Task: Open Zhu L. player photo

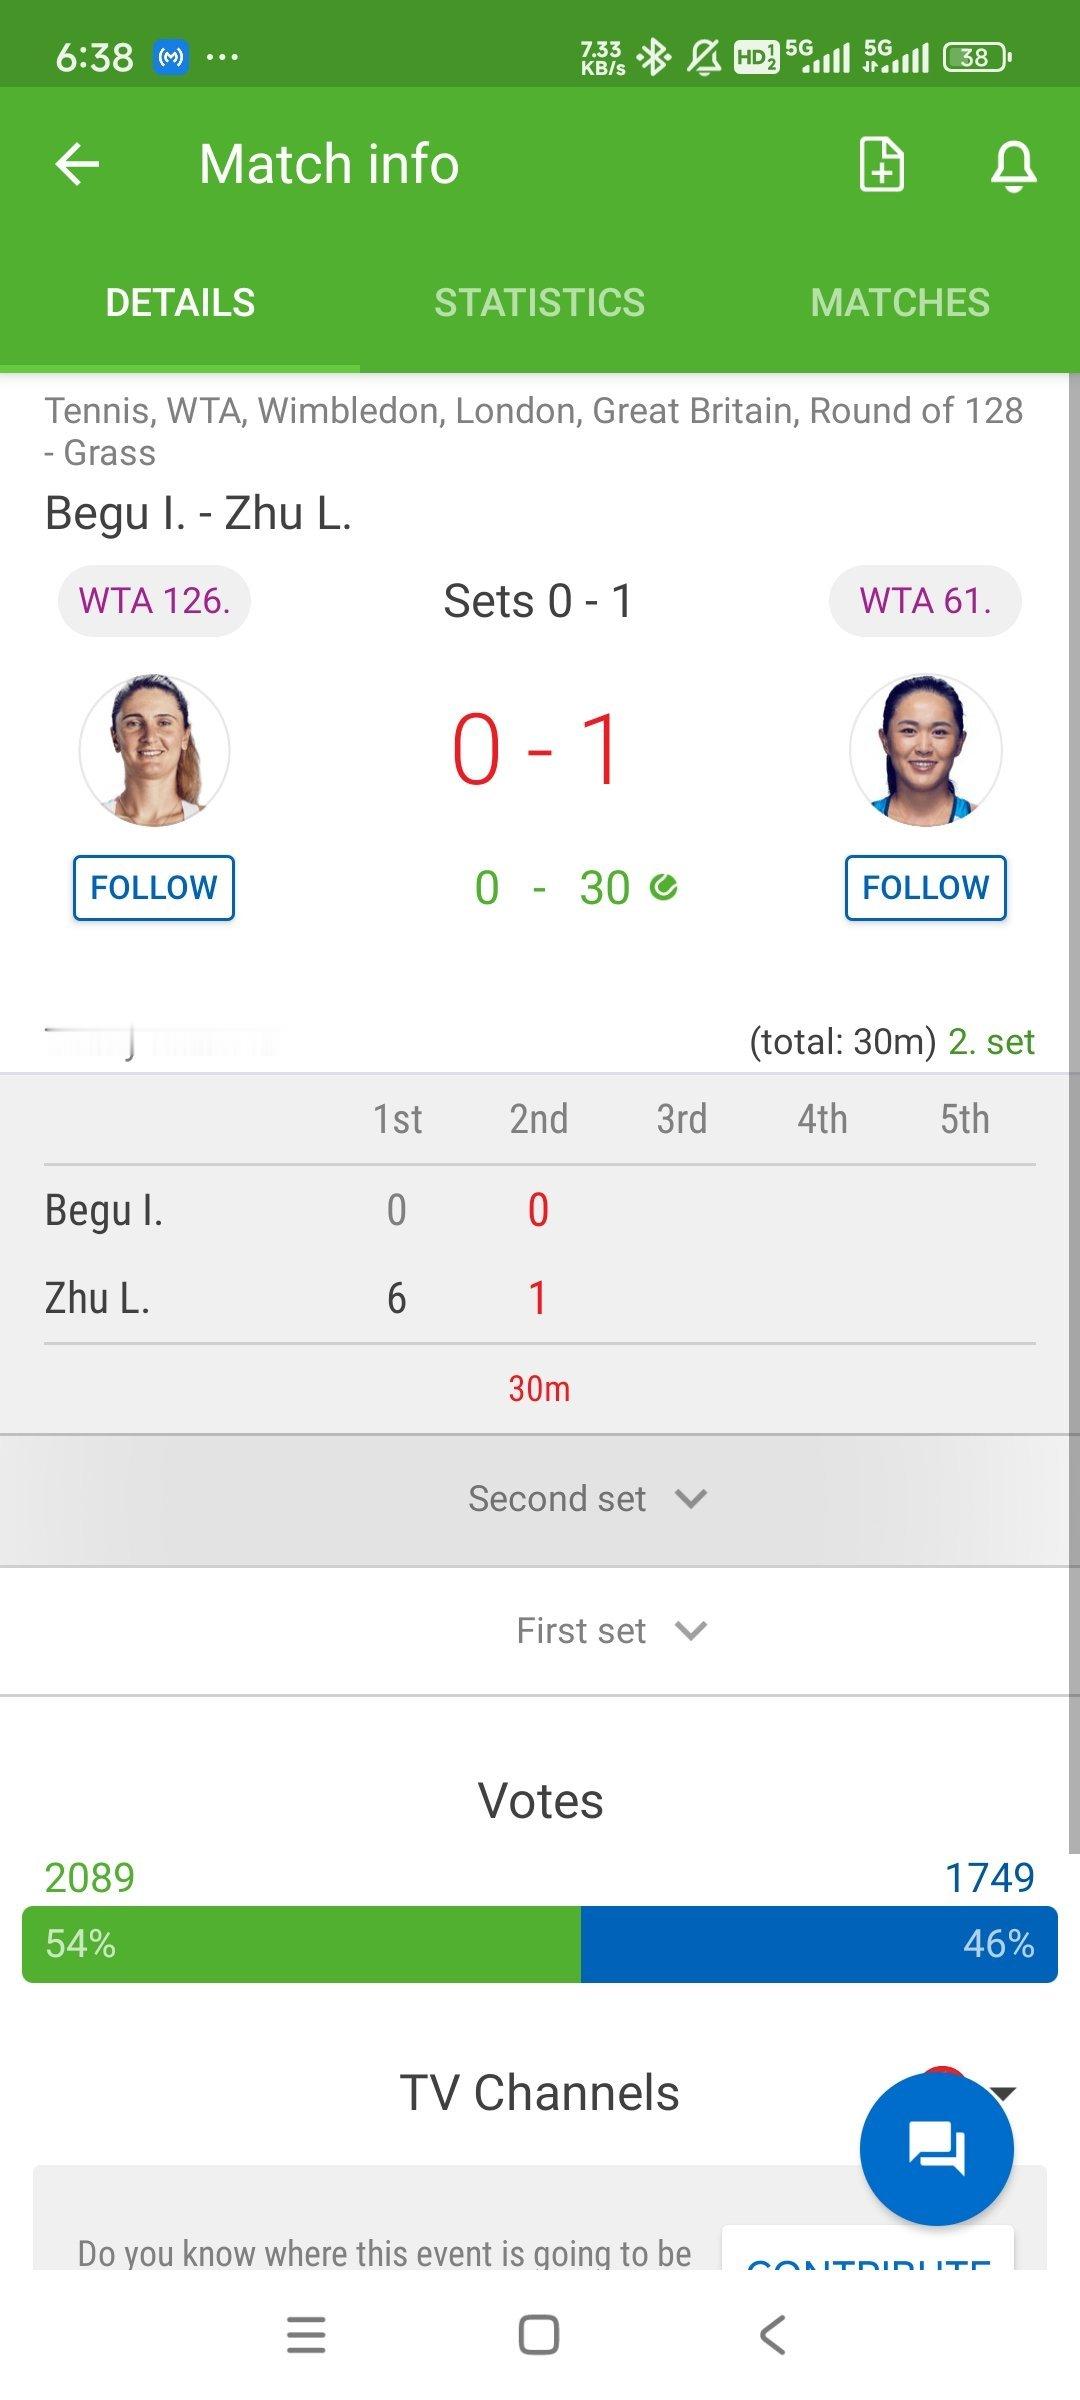Action: click(925, 750)
